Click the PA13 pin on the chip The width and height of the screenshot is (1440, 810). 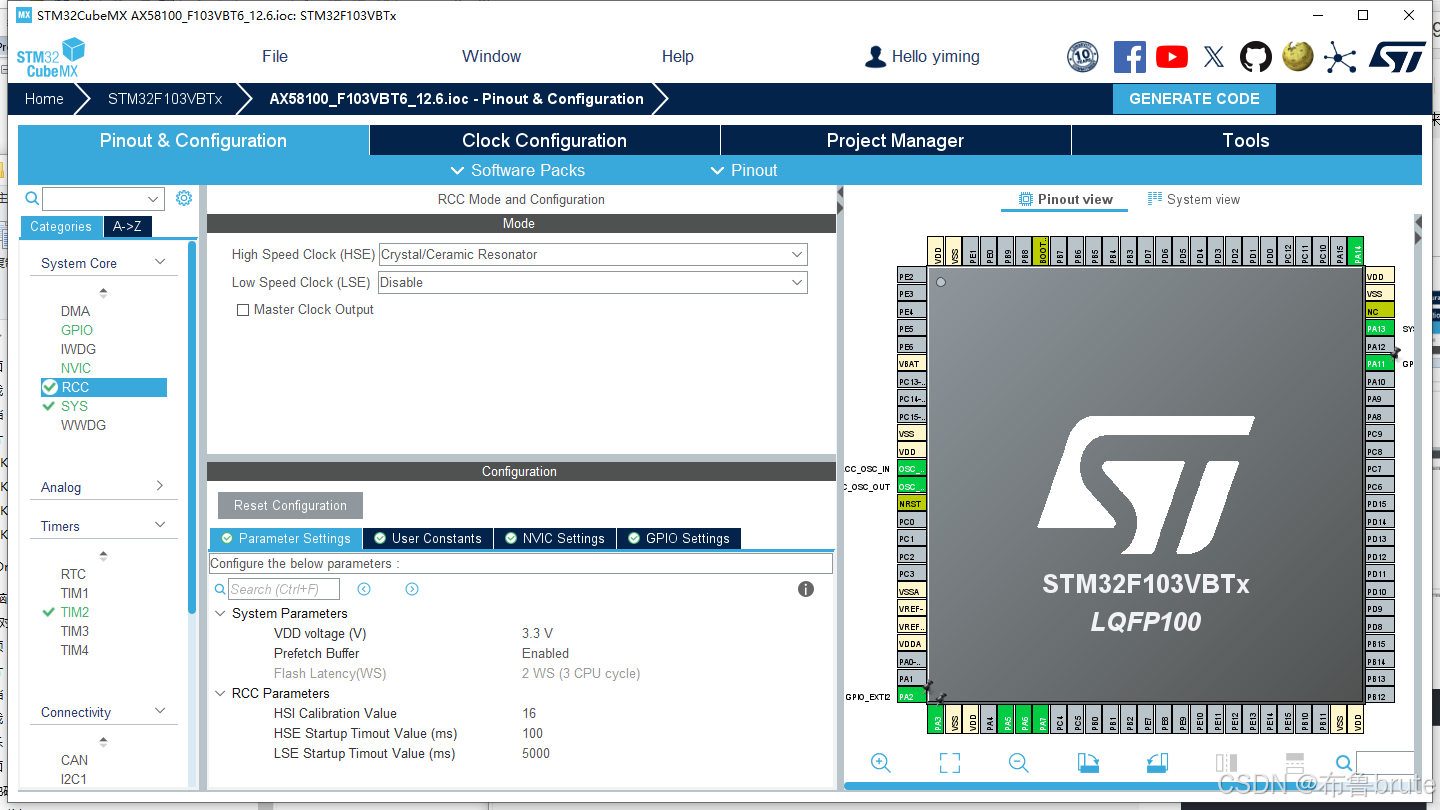click(1379, 329)
